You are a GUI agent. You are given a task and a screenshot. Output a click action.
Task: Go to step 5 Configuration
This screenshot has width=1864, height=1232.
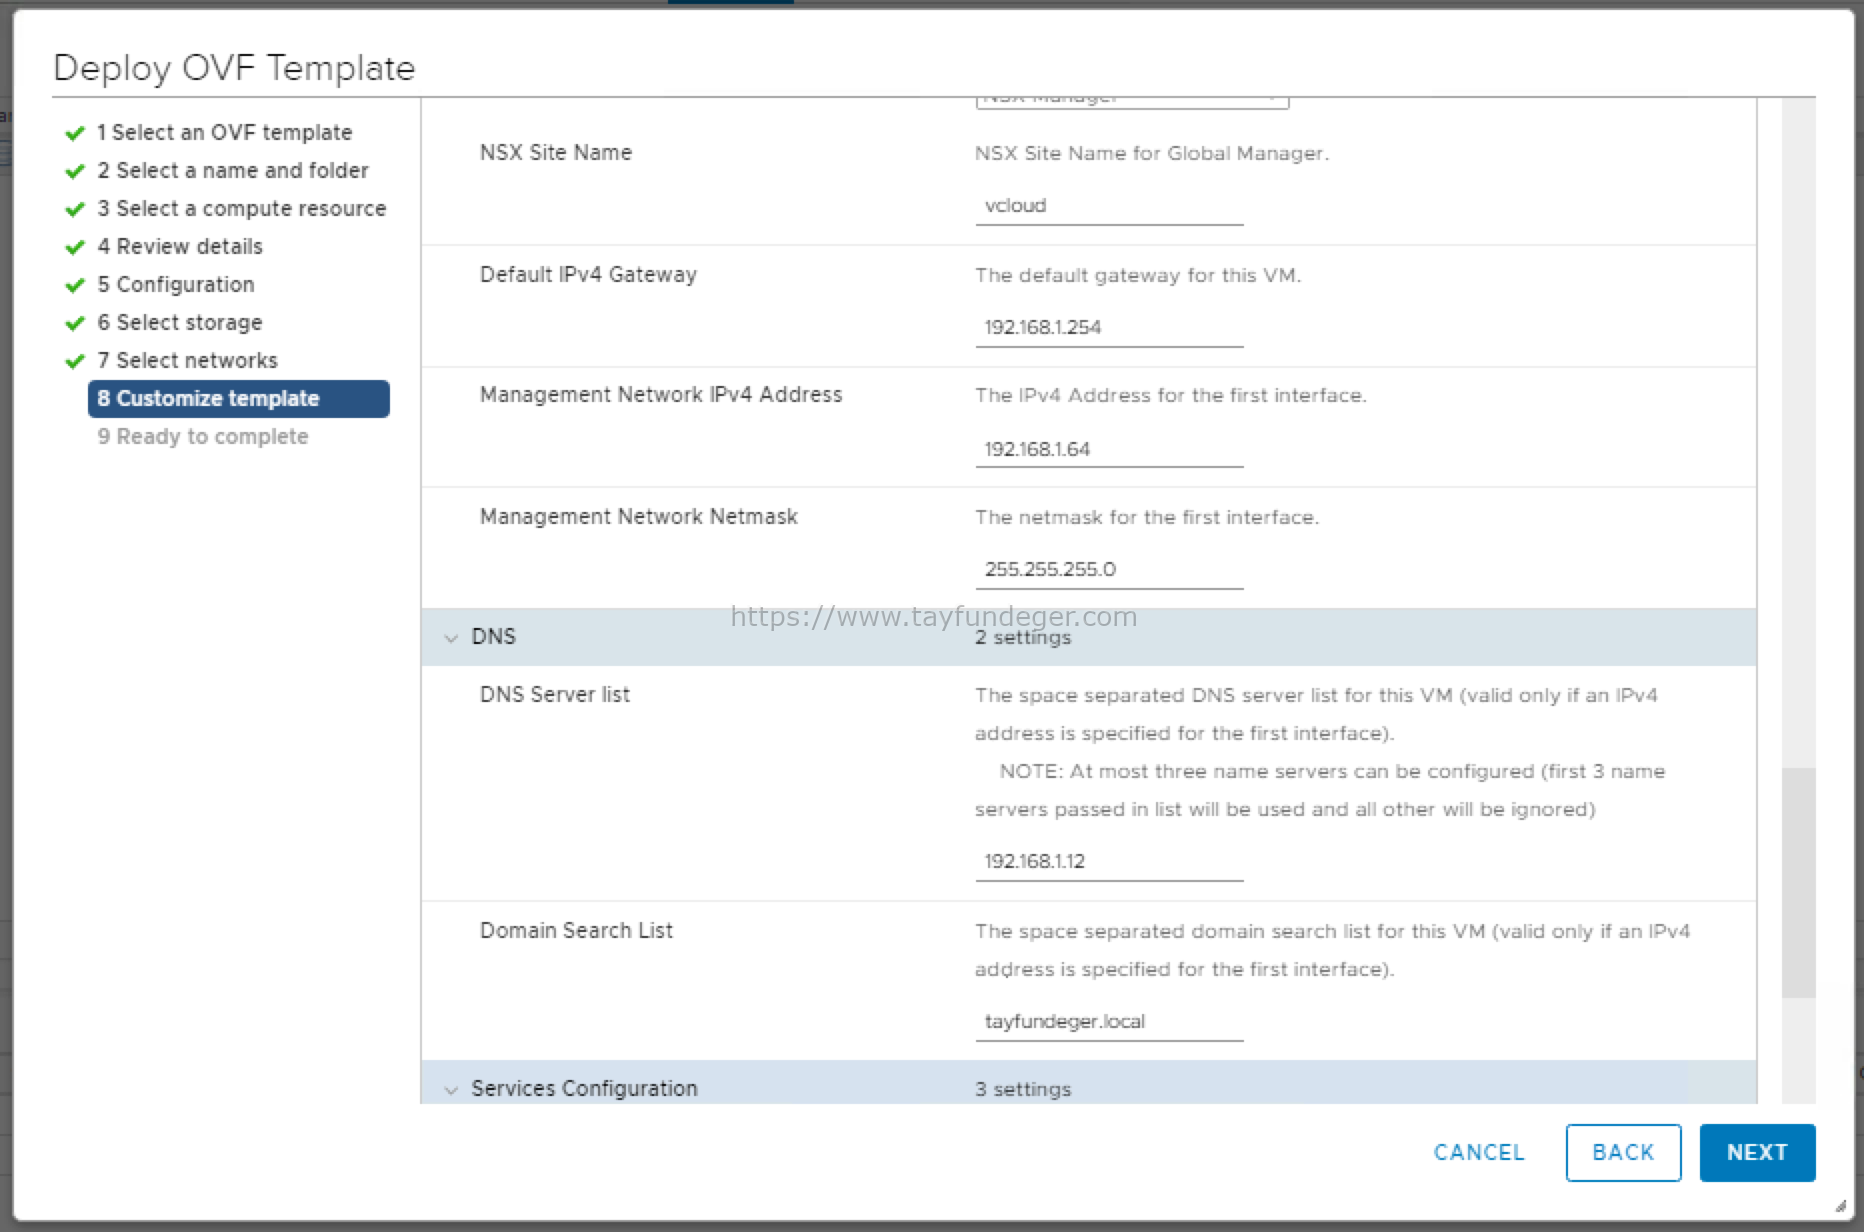pos(176,284)
